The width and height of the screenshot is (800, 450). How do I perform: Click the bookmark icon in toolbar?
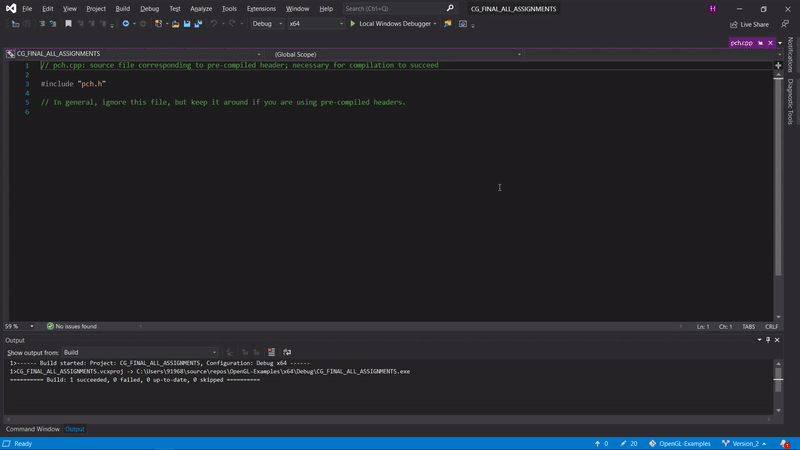[x=68, y=24]
